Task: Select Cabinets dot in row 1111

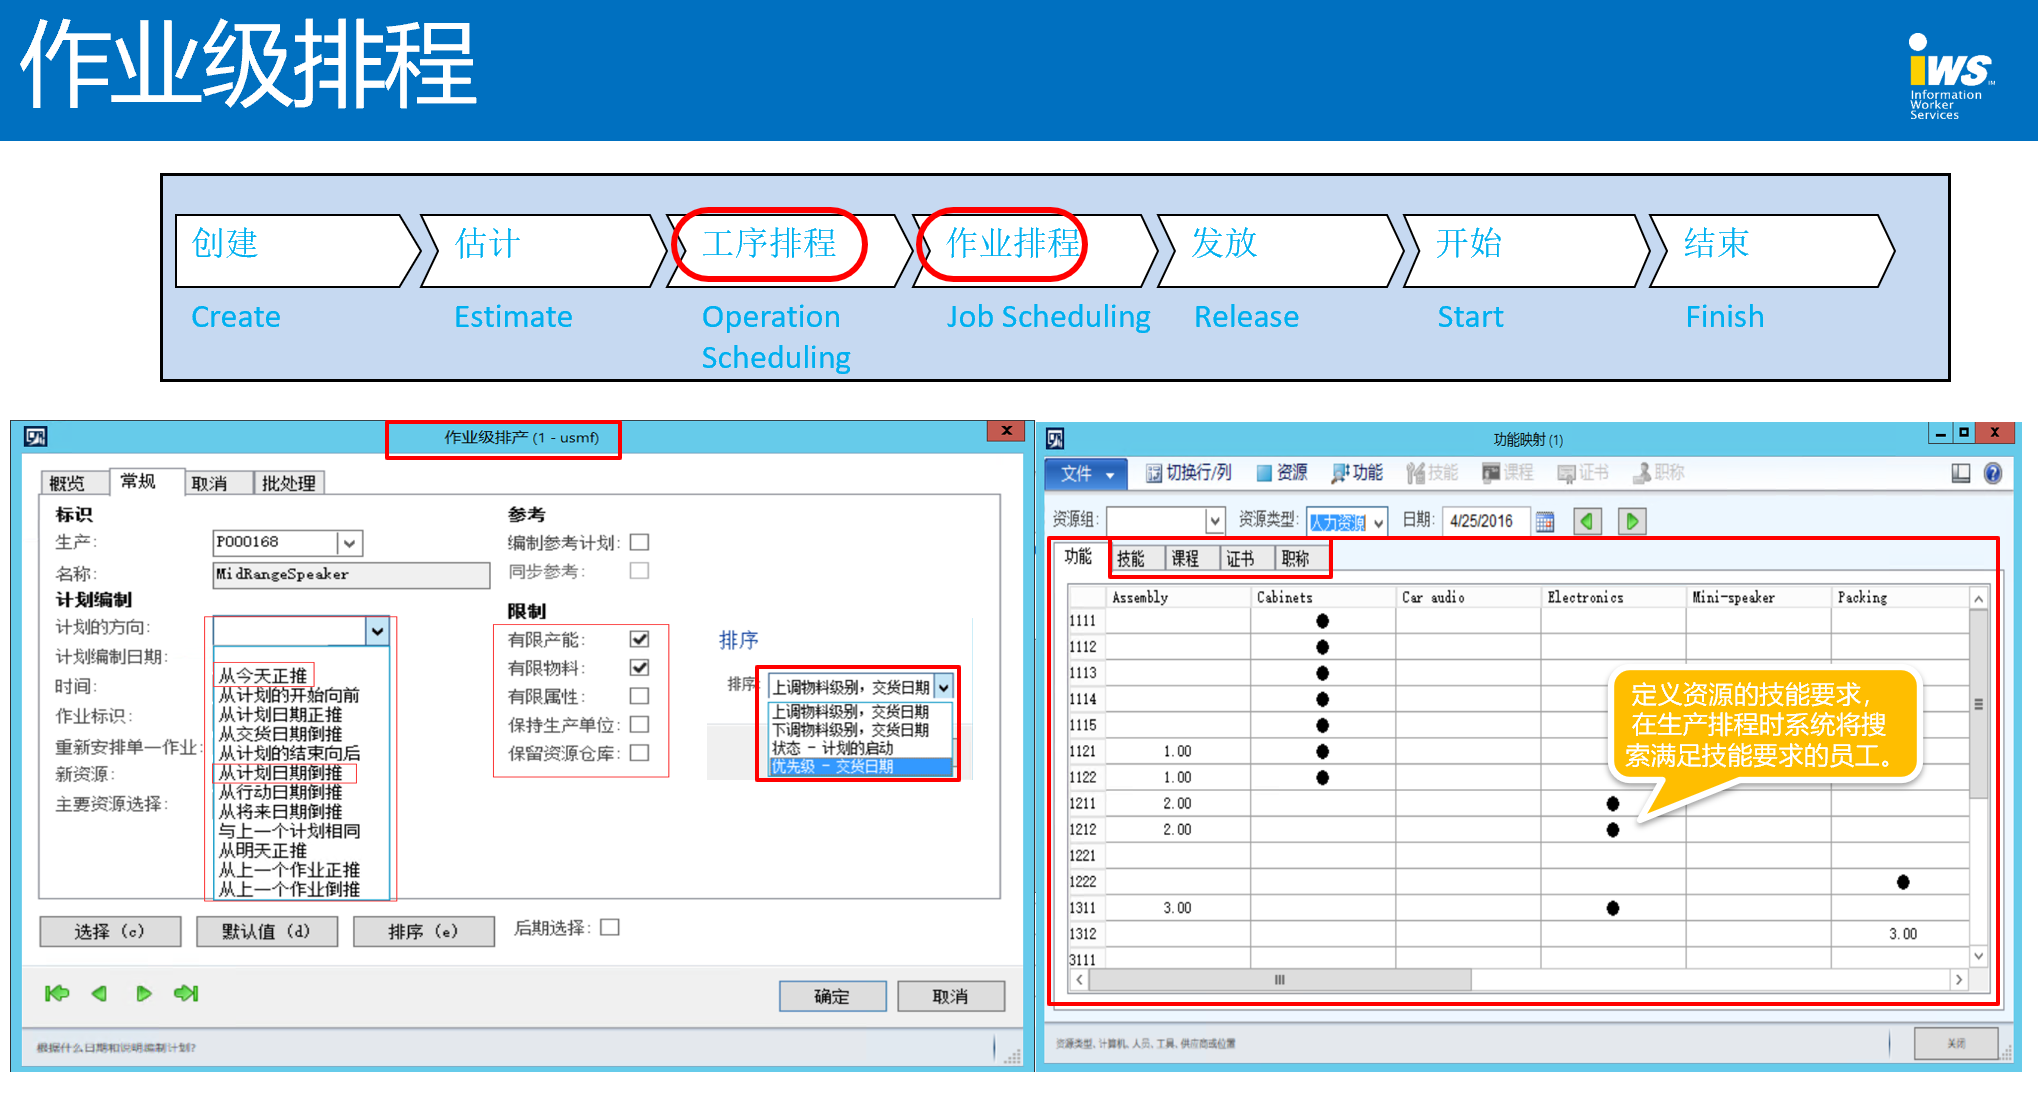Action: click(1323, 621)
